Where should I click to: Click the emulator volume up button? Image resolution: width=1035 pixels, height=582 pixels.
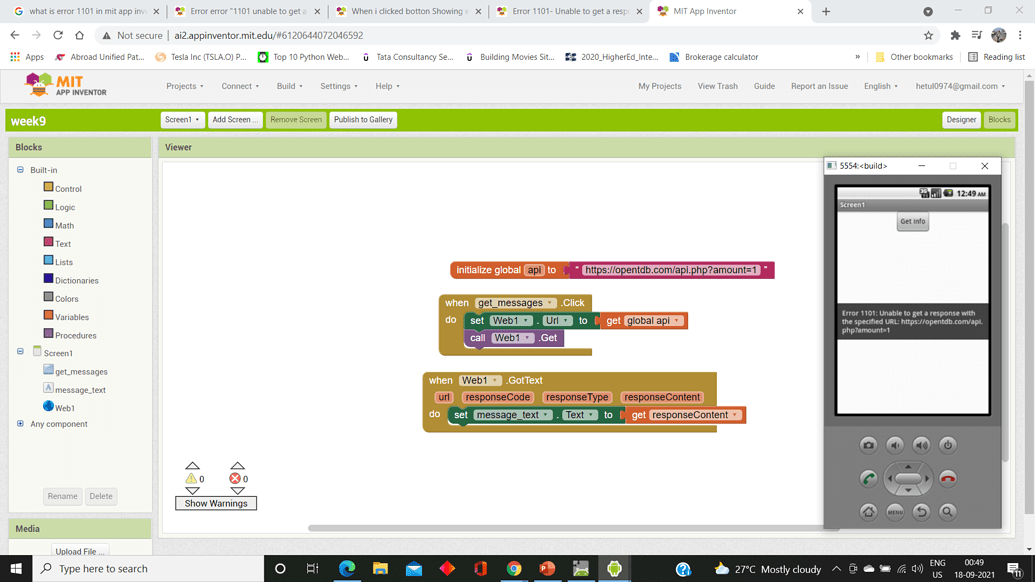(921, 445)
